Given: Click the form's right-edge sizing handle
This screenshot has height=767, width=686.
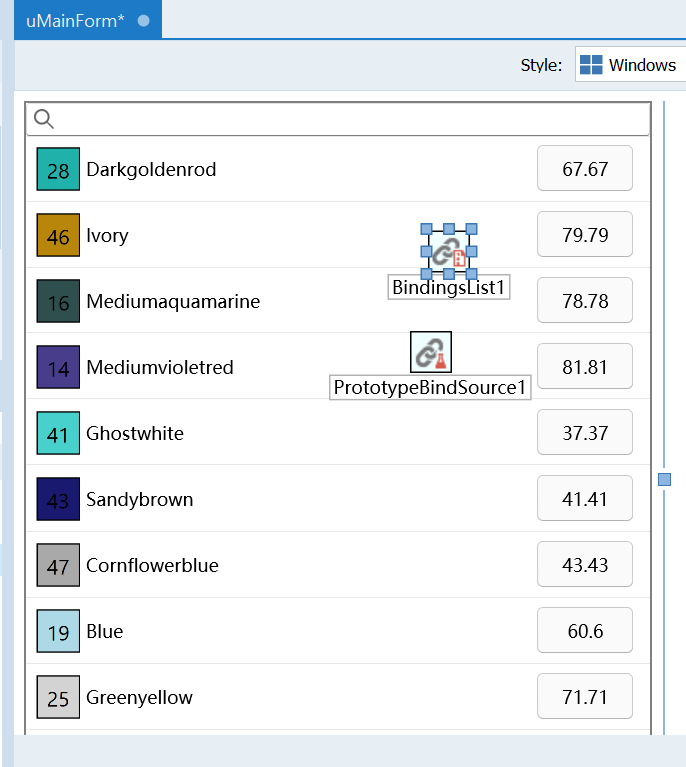Looking at the screenshot, I should click(x=664, y=479).
